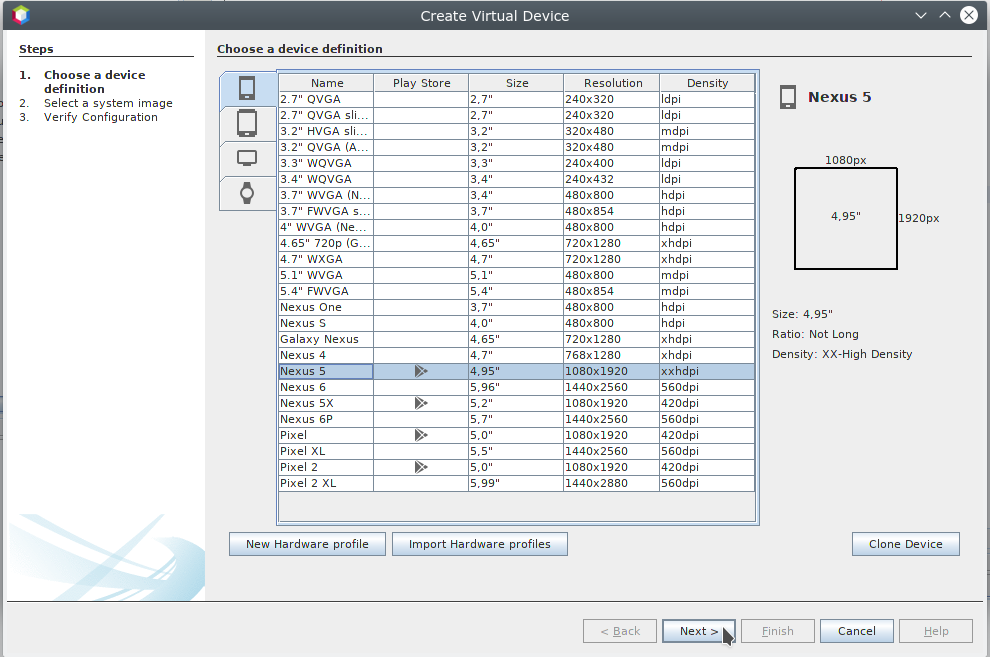
Task: Cancel the Create Virtual Device wizard
Action: pyautogui.click(x=856, y=631)
